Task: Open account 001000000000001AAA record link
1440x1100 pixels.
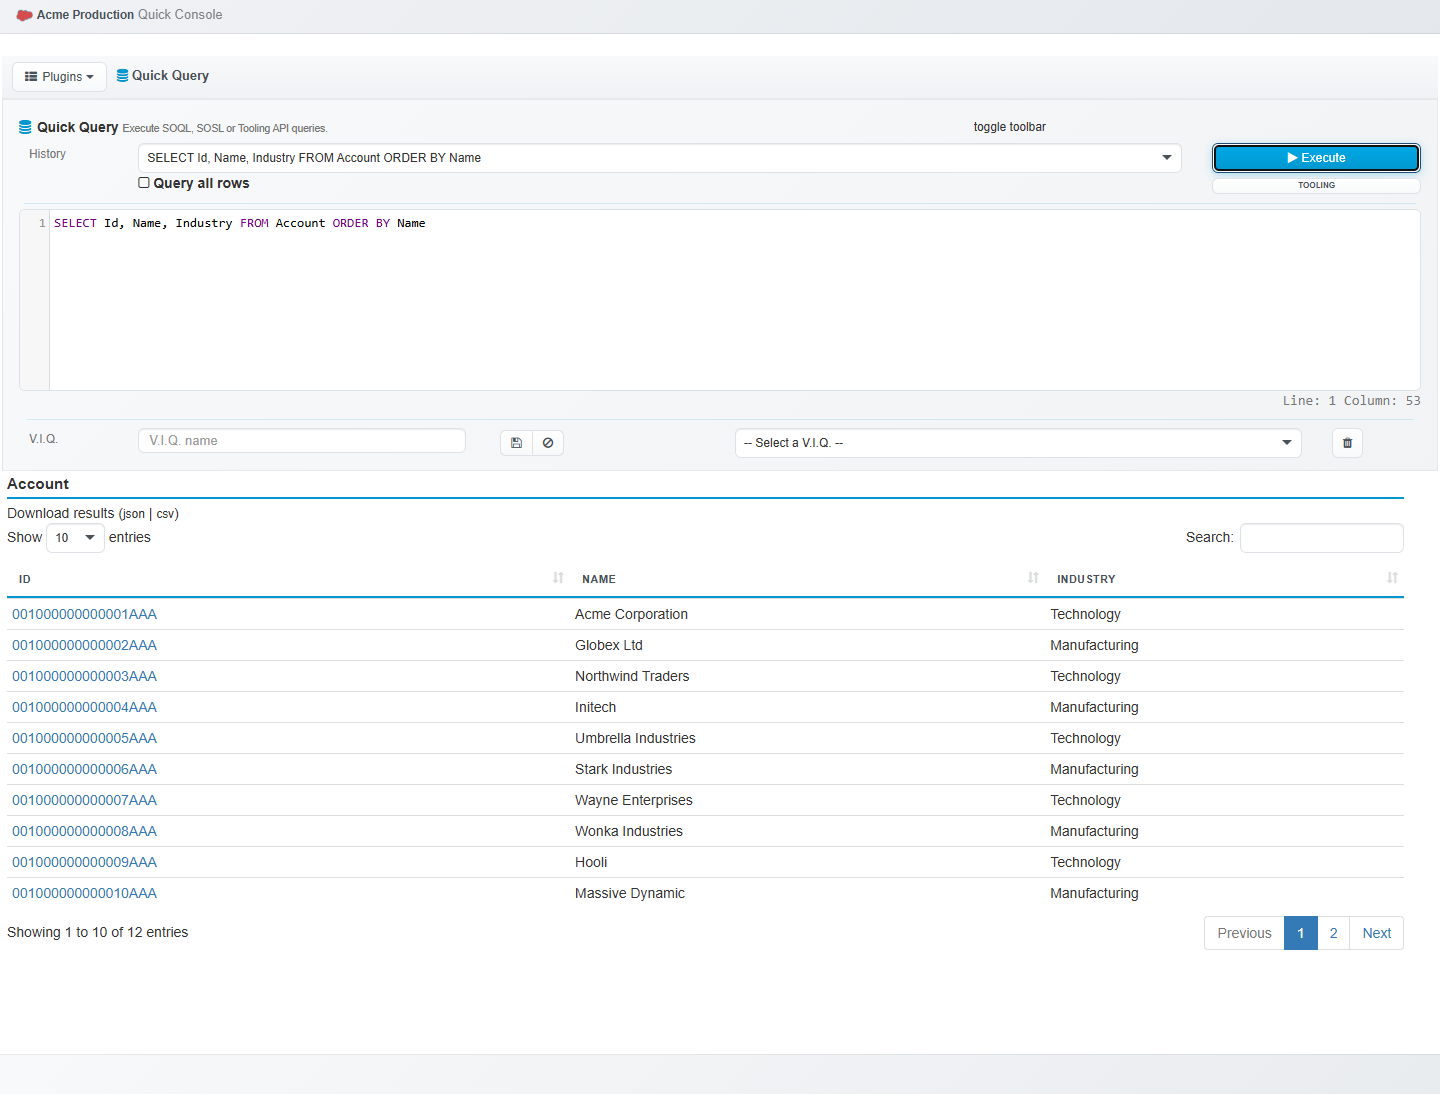Action: [x=84, y=614]
